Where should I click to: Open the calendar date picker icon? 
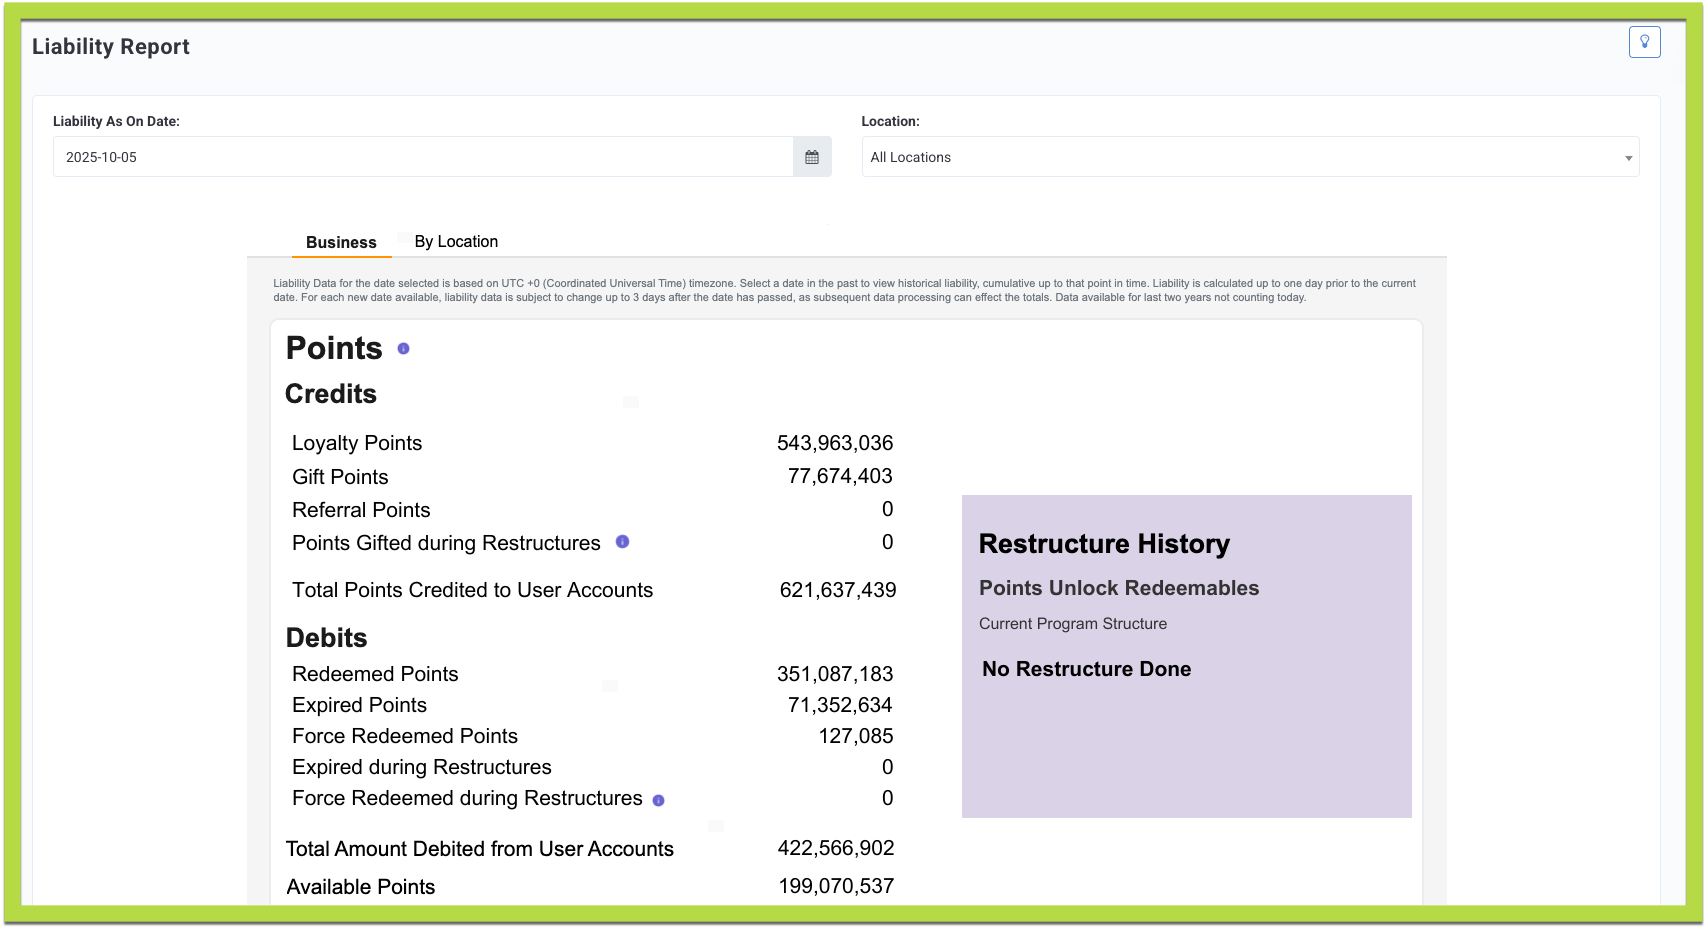click(x=812, y=157)
